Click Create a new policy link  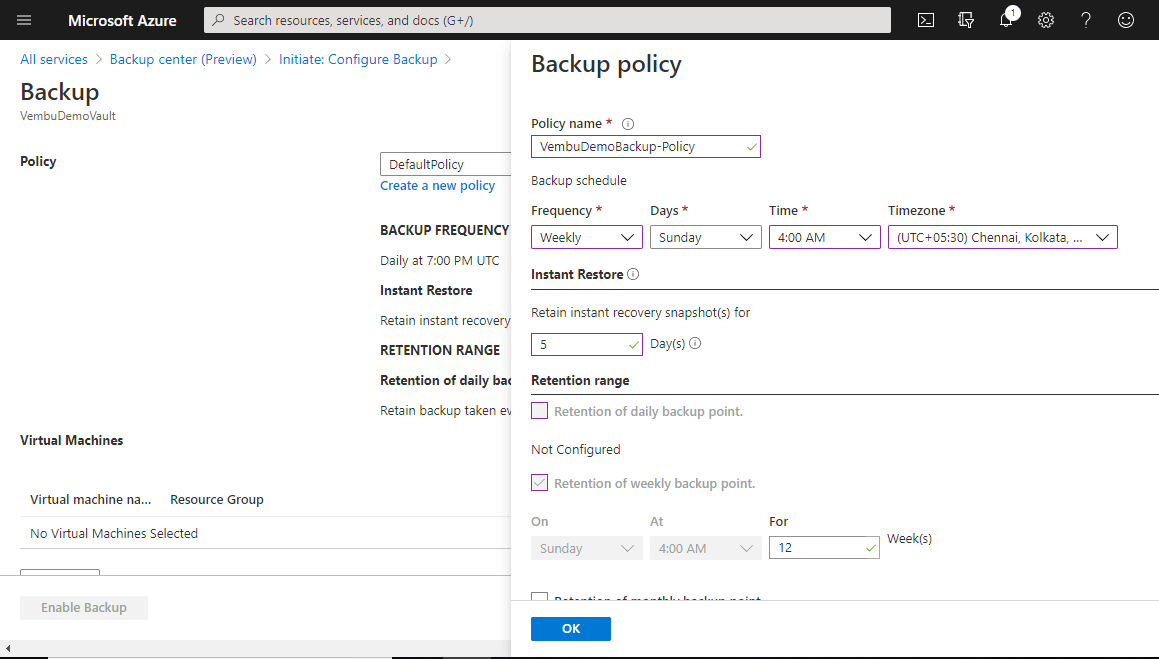(x=438, y=185)
